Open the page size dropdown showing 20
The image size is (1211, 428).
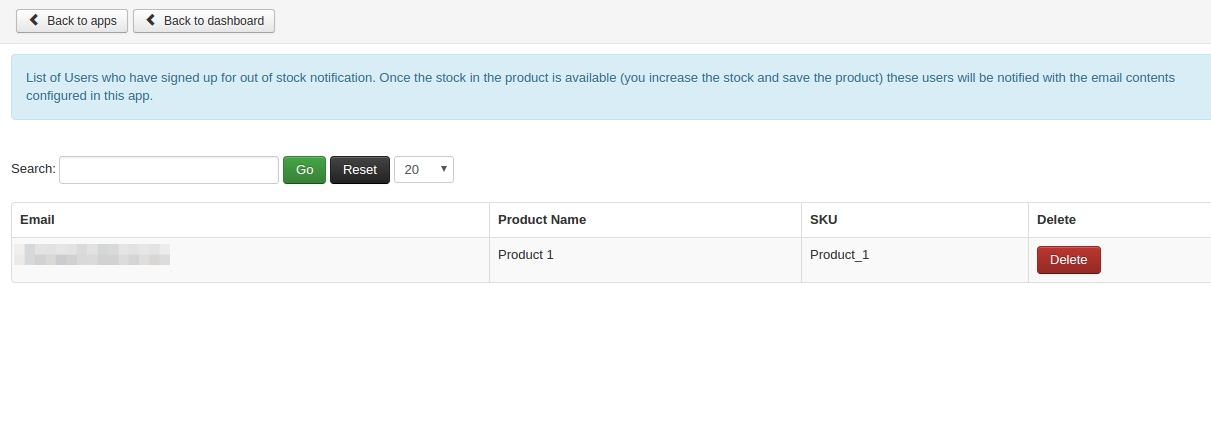[423, 170]
